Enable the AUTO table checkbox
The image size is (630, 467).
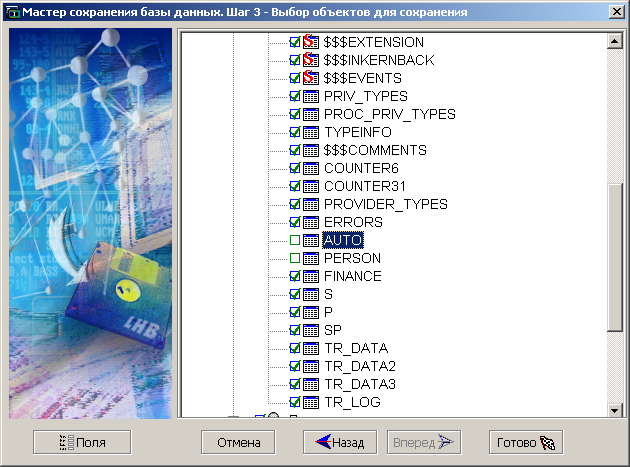(294, 240)
